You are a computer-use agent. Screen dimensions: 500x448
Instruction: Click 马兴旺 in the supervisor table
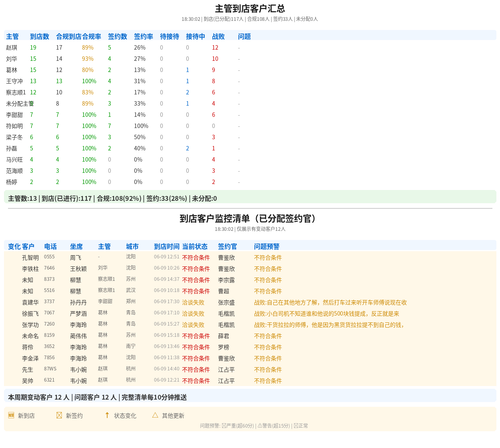point(14,159)
